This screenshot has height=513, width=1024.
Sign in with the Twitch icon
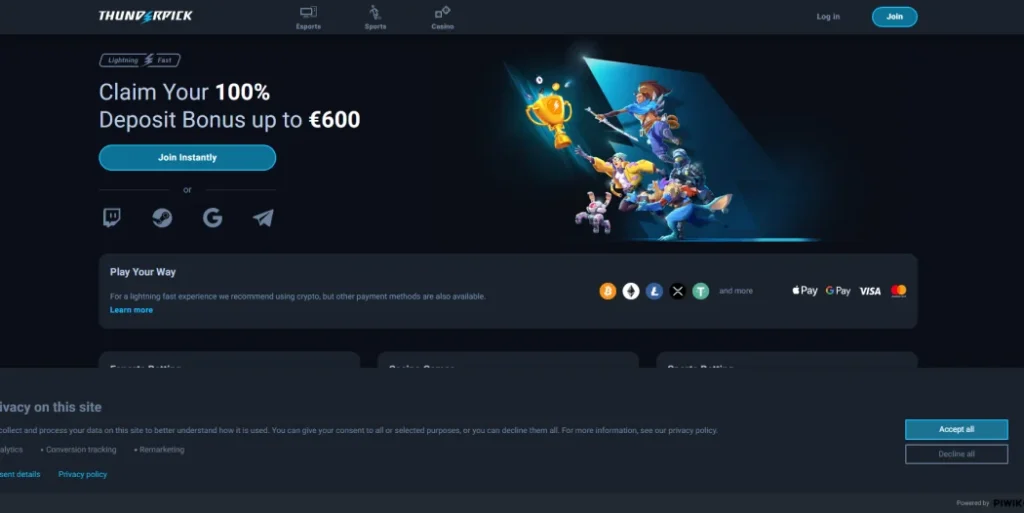[x=112, y=217]
